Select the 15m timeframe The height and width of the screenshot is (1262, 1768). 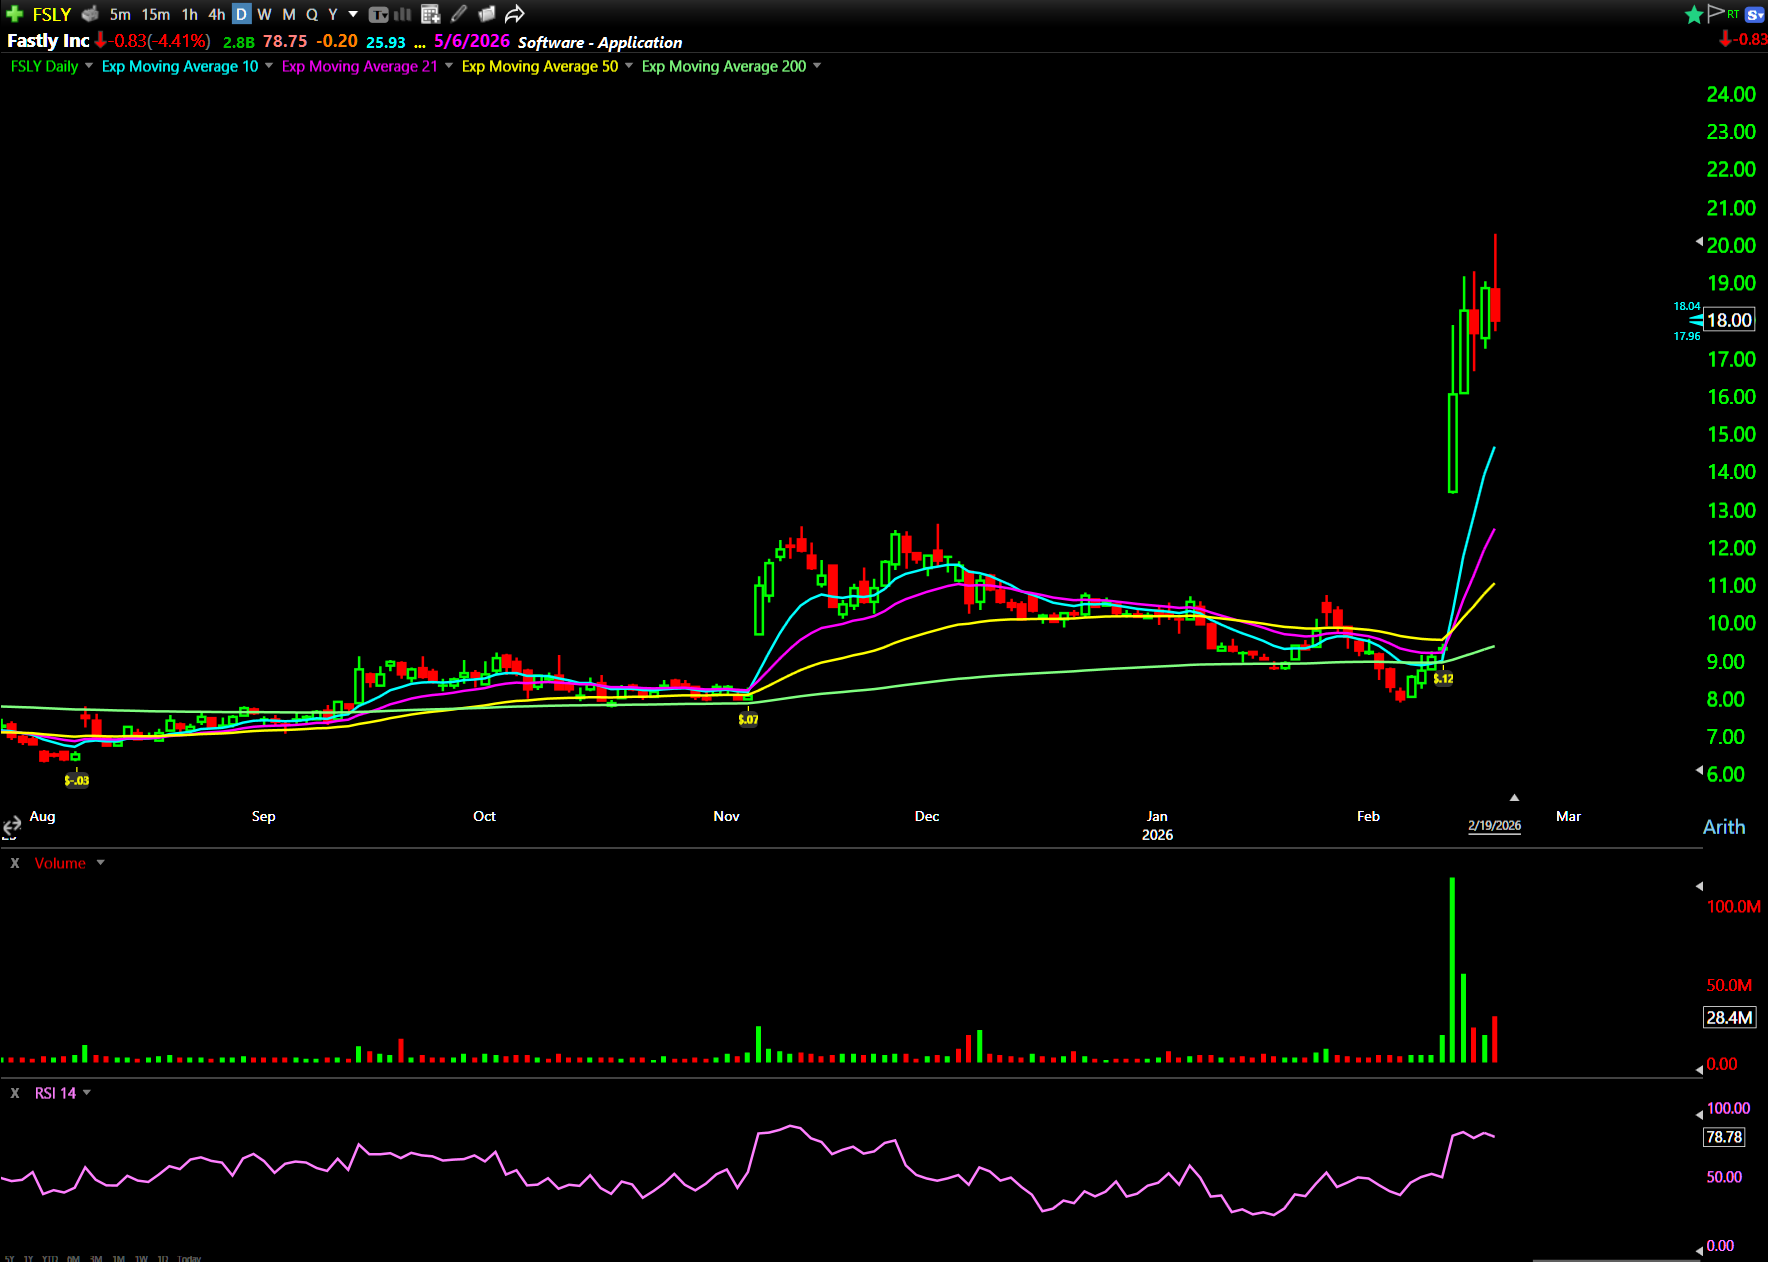[155, 14]
